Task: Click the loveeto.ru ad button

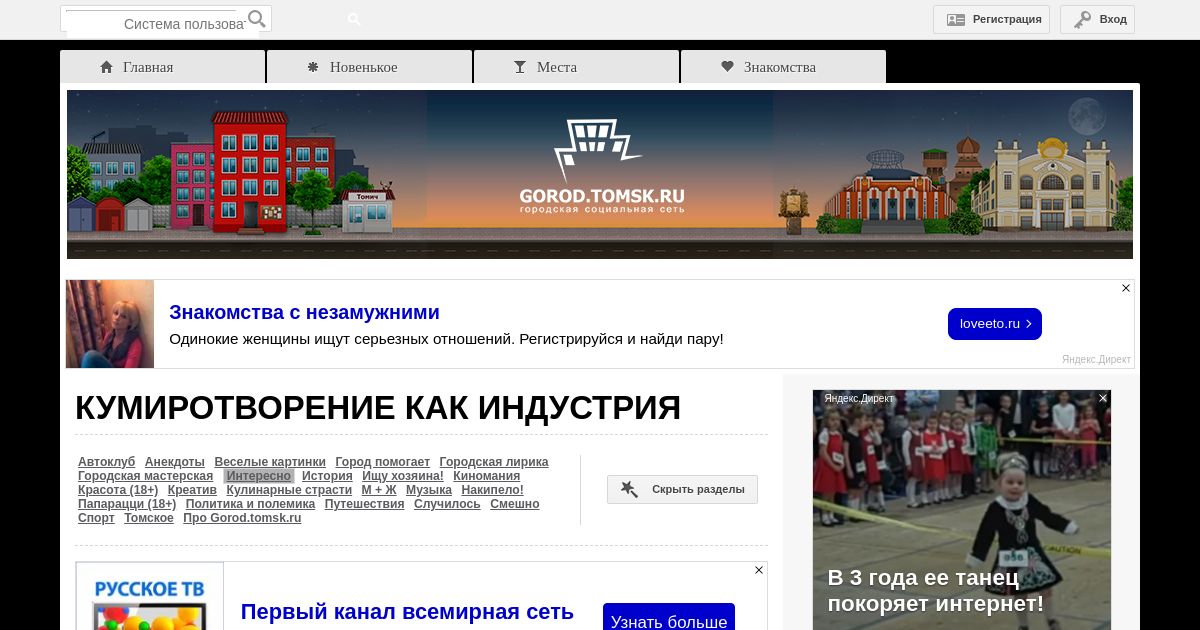Action: (995, 324)
